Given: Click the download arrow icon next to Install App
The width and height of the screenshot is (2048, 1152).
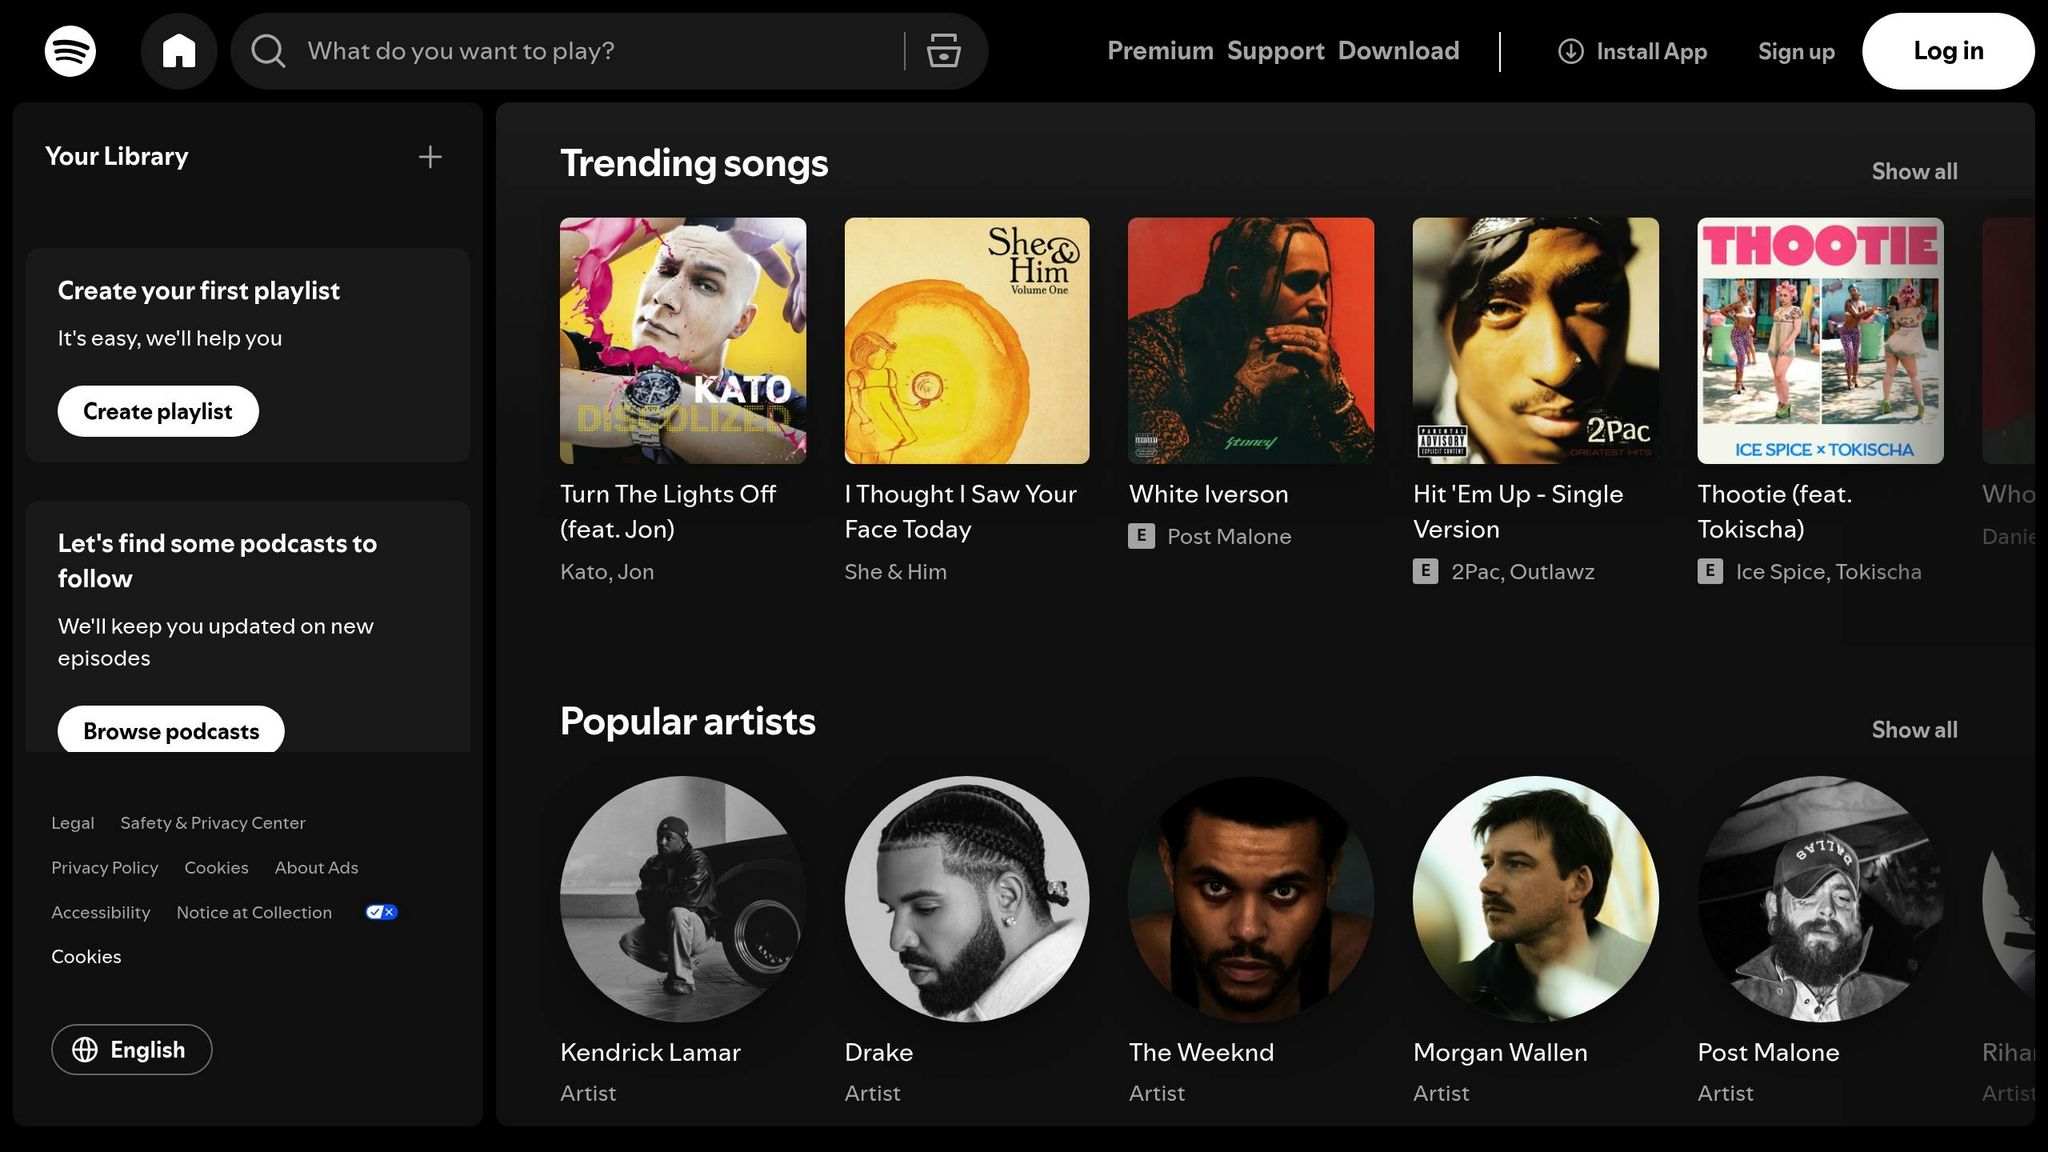Looking at the screenshot, I should coord(1570,51).
